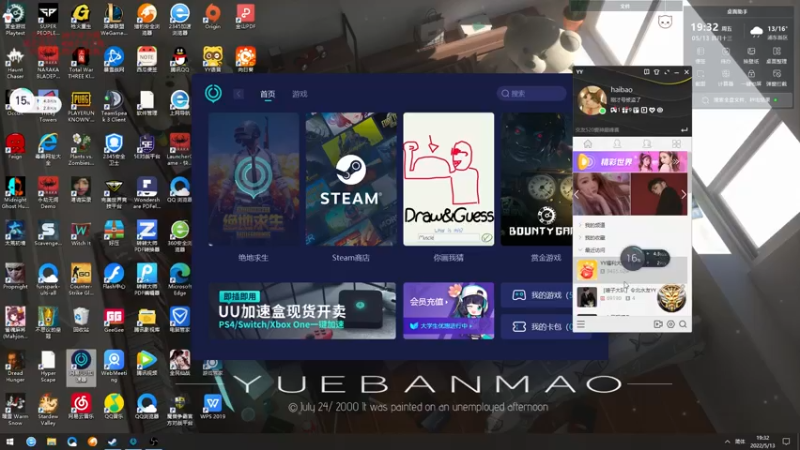Open the Steam icon in the taskbar
800x450 pixels.
112,442
